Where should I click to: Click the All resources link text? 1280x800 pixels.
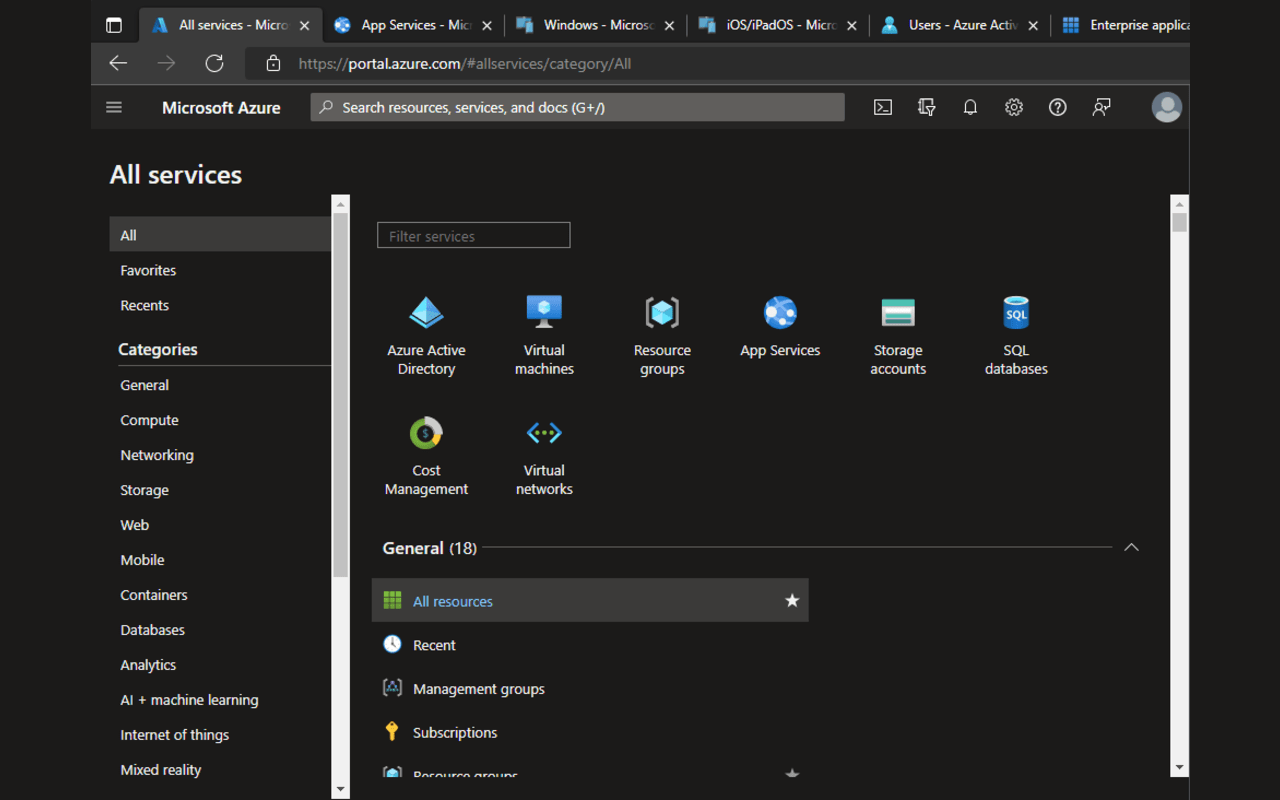coord(453,601)
